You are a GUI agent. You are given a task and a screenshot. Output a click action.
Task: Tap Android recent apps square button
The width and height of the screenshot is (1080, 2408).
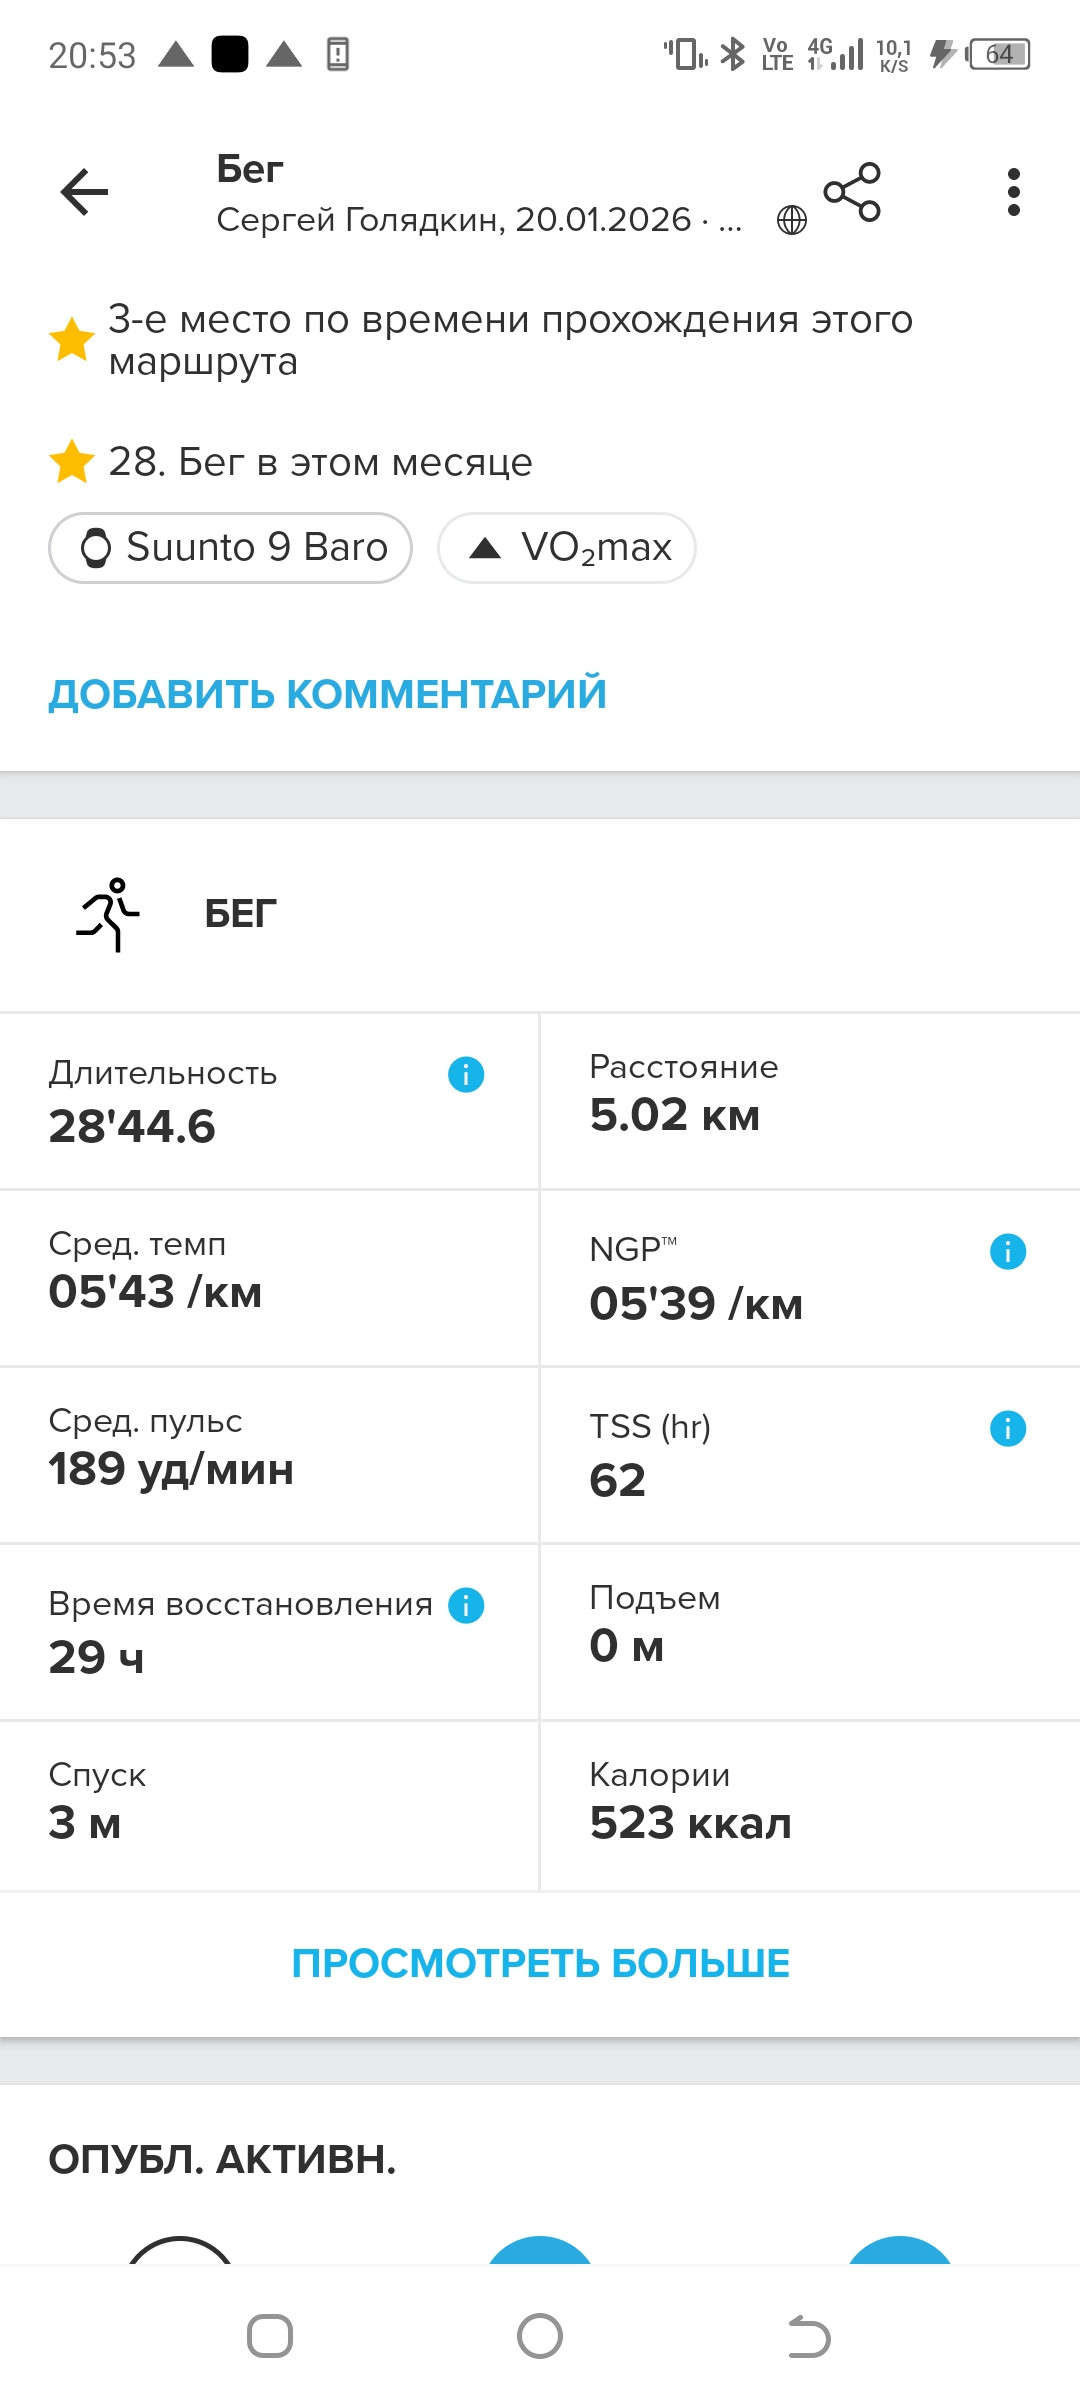tap(270, 2337)
